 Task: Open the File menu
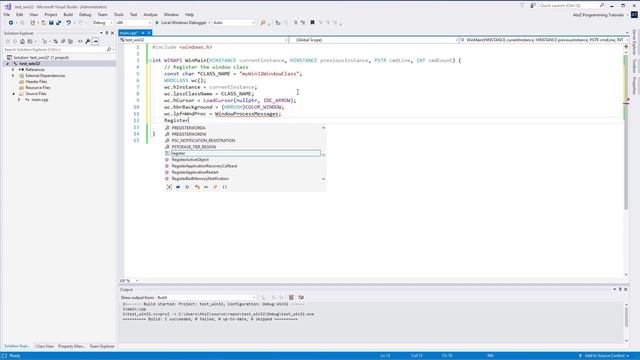pyautogui.click(x=7, y=15)
